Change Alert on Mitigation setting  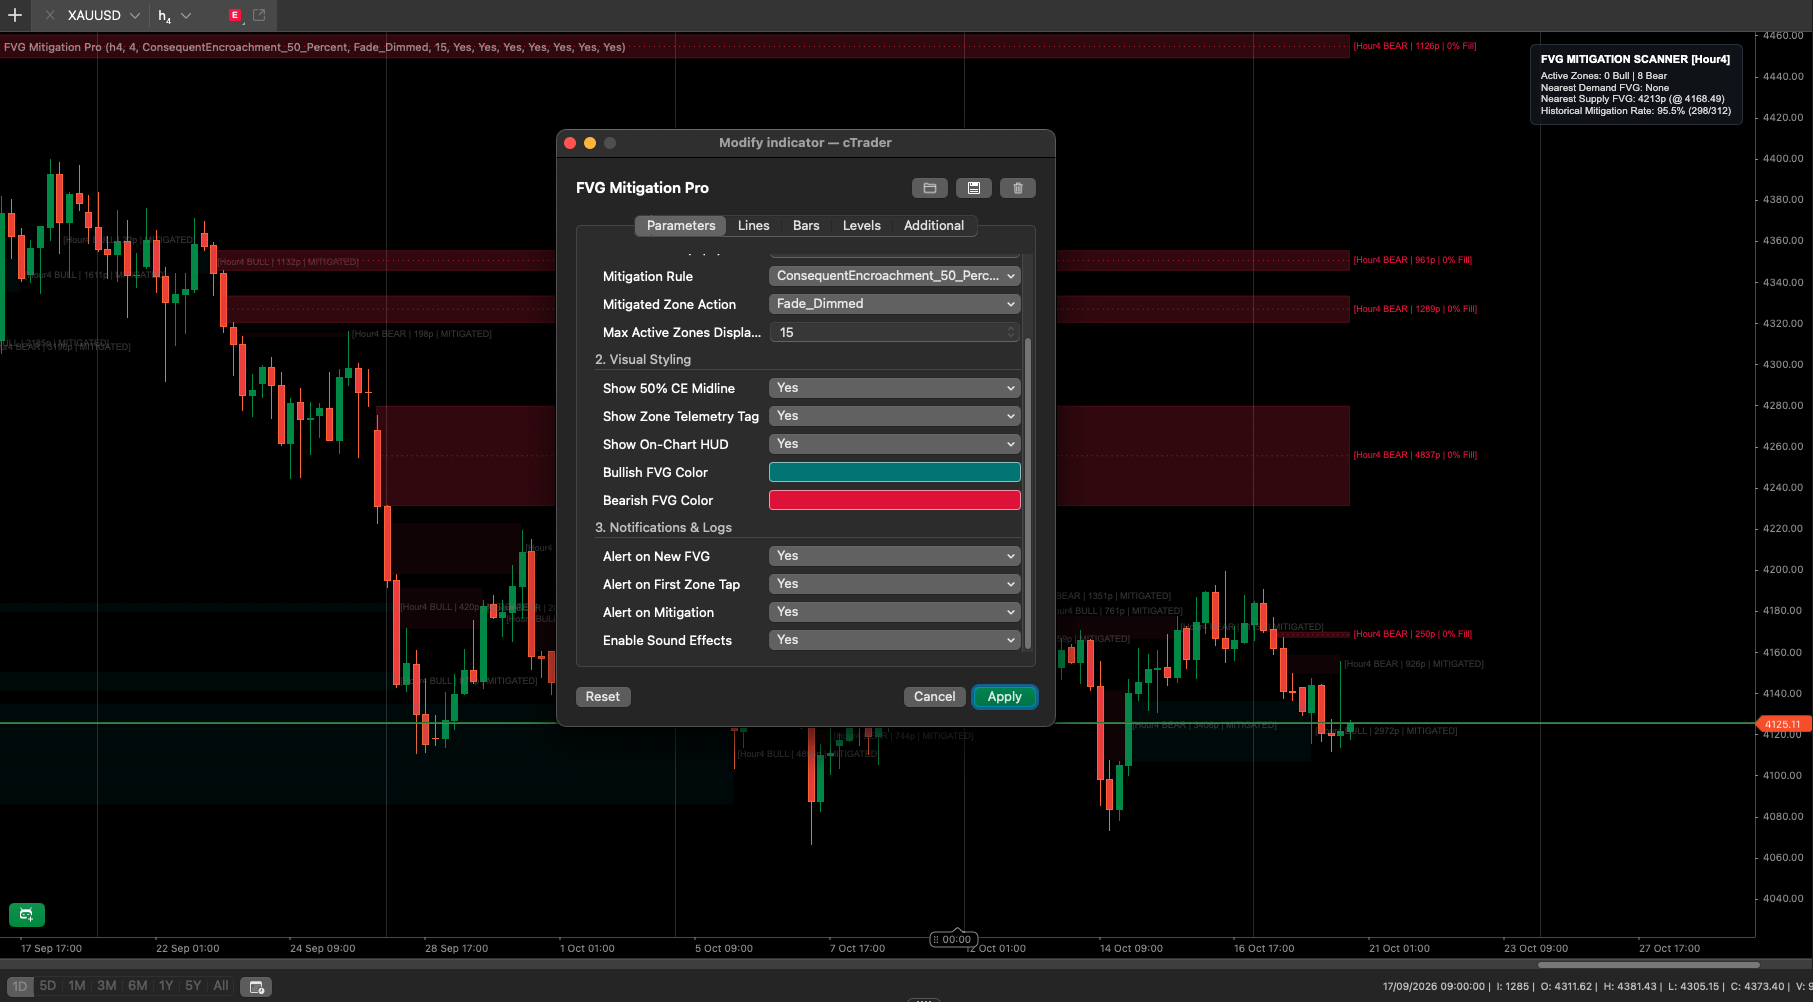tap(894, 612)
